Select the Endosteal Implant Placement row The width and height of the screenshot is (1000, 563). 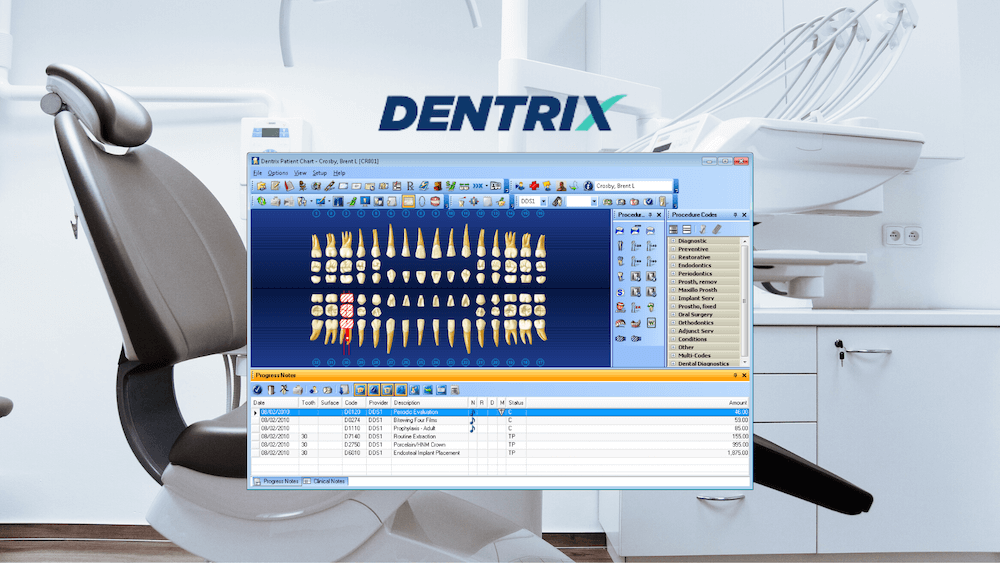click(x=501, y=453)
